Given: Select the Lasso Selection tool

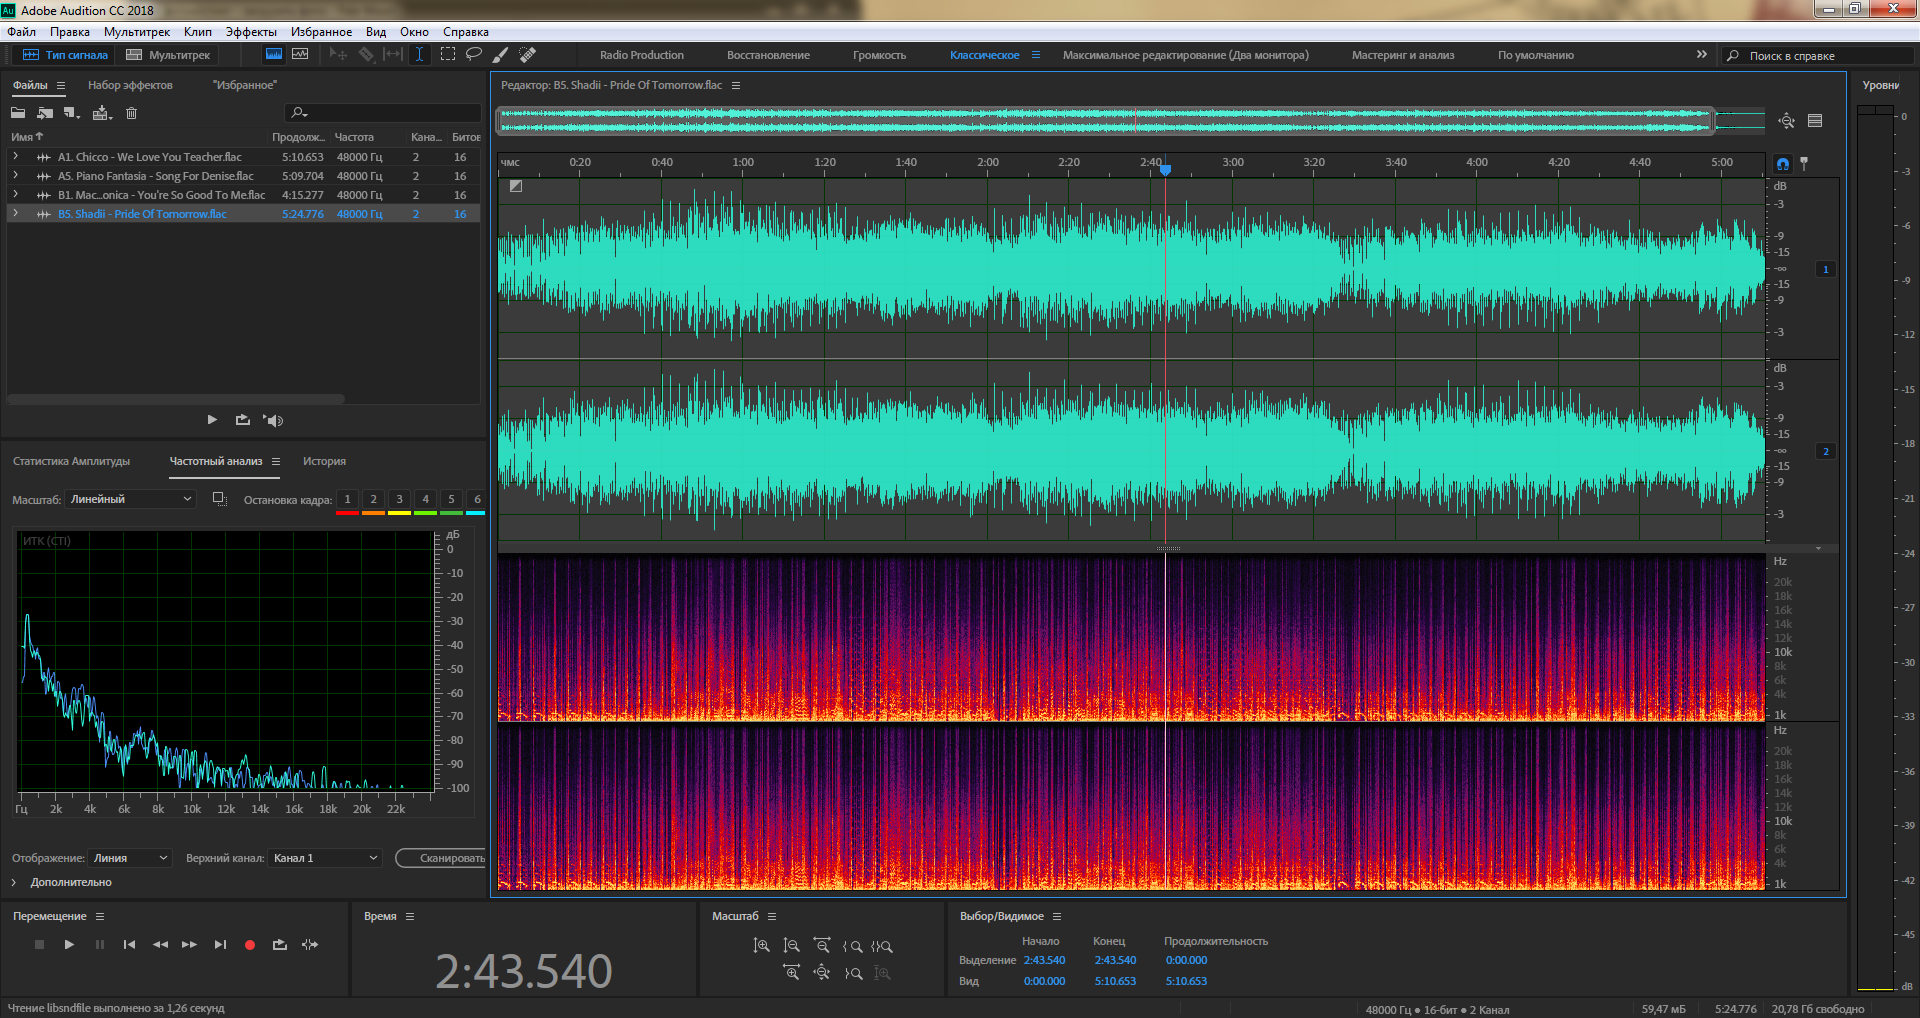Looking at the screenshot, I should pos(474,54).
